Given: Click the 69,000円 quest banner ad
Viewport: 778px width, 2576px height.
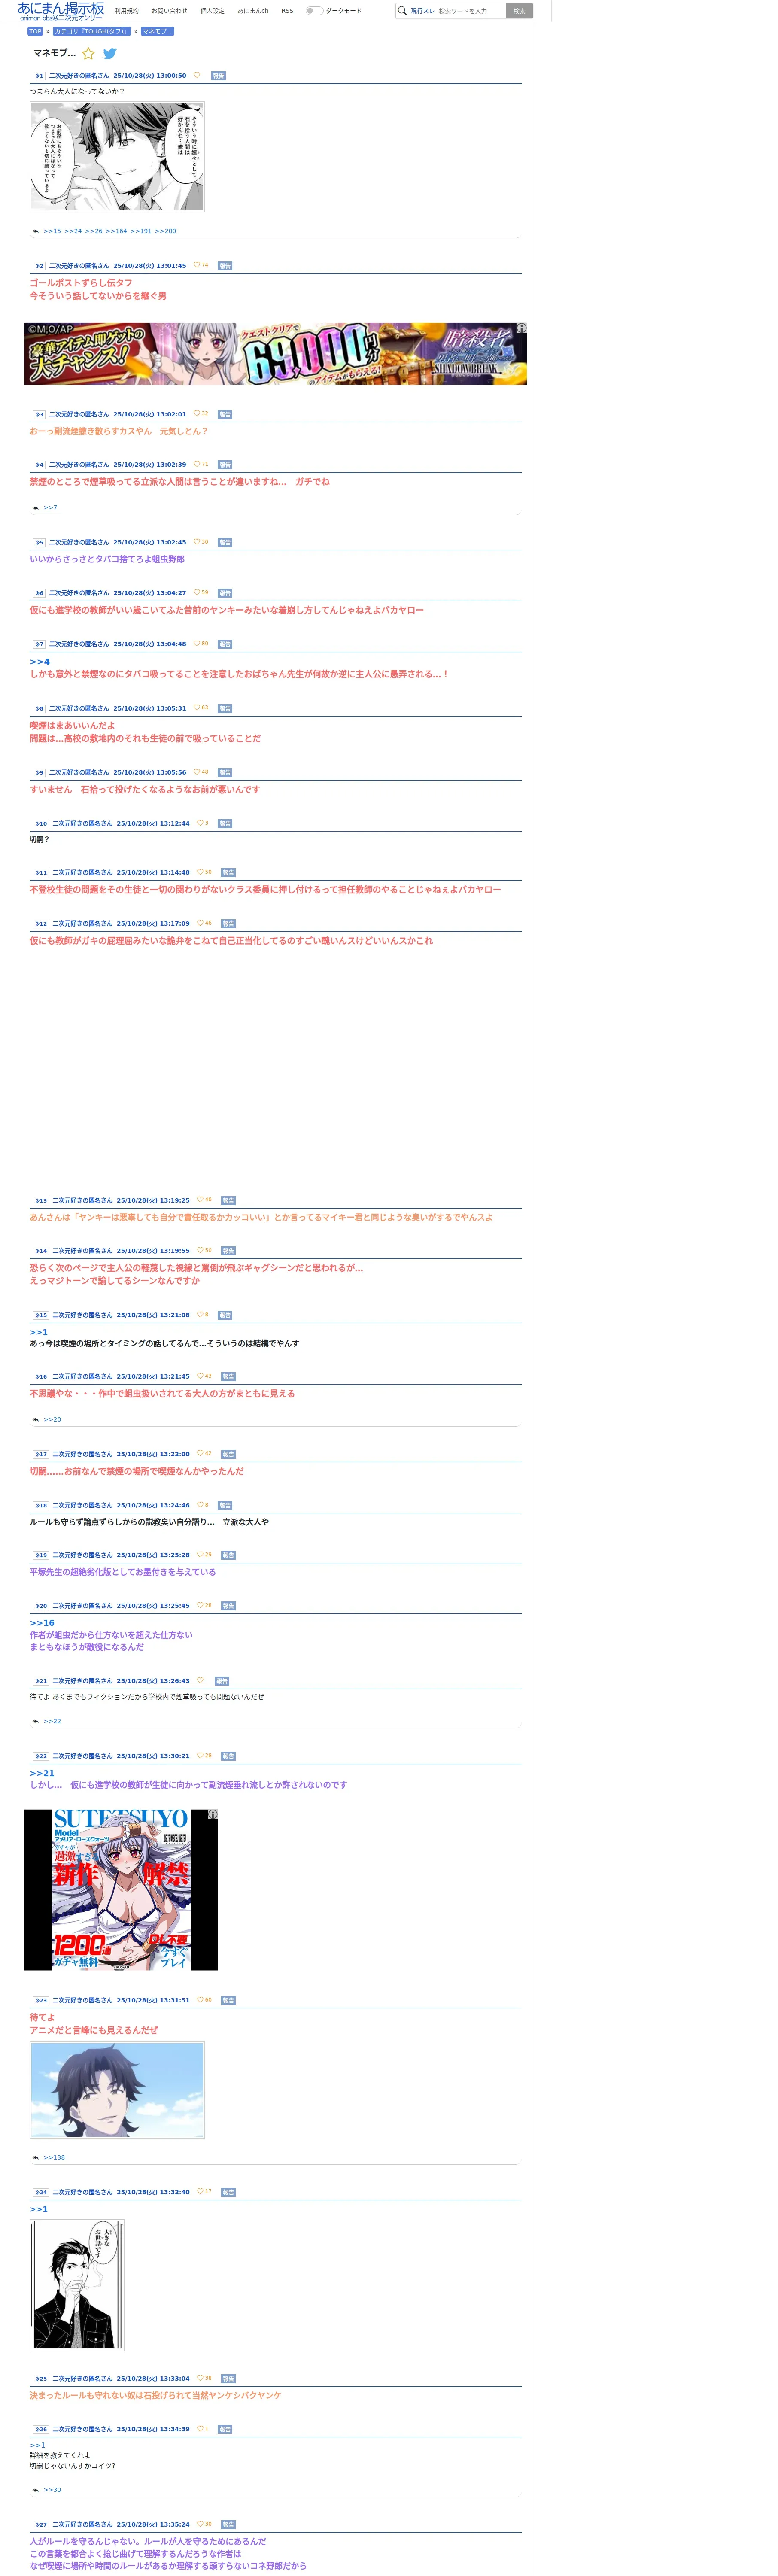Looking at the screenshot, I should 275,354.
